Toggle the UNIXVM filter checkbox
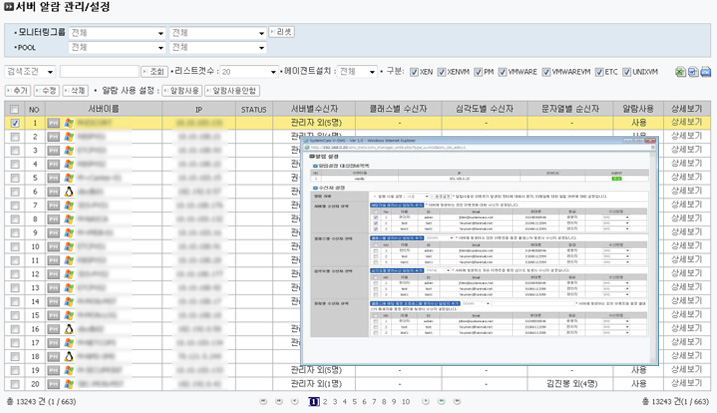Viewport: 717px width, 413px height. tap(626, 72)
